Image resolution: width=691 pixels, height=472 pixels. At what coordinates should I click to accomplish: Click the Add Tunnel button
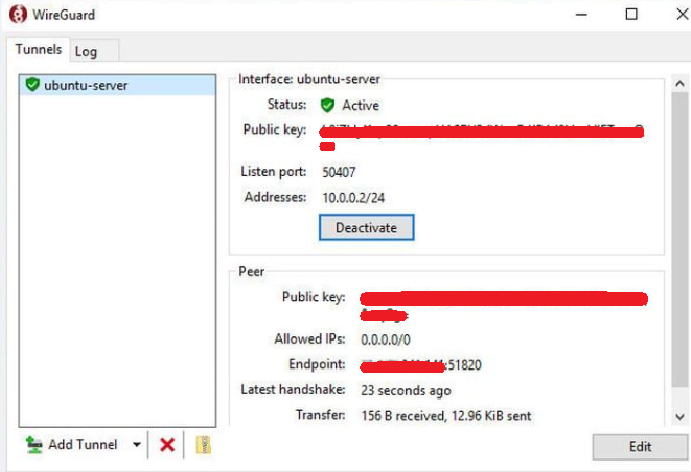(72, 445)
